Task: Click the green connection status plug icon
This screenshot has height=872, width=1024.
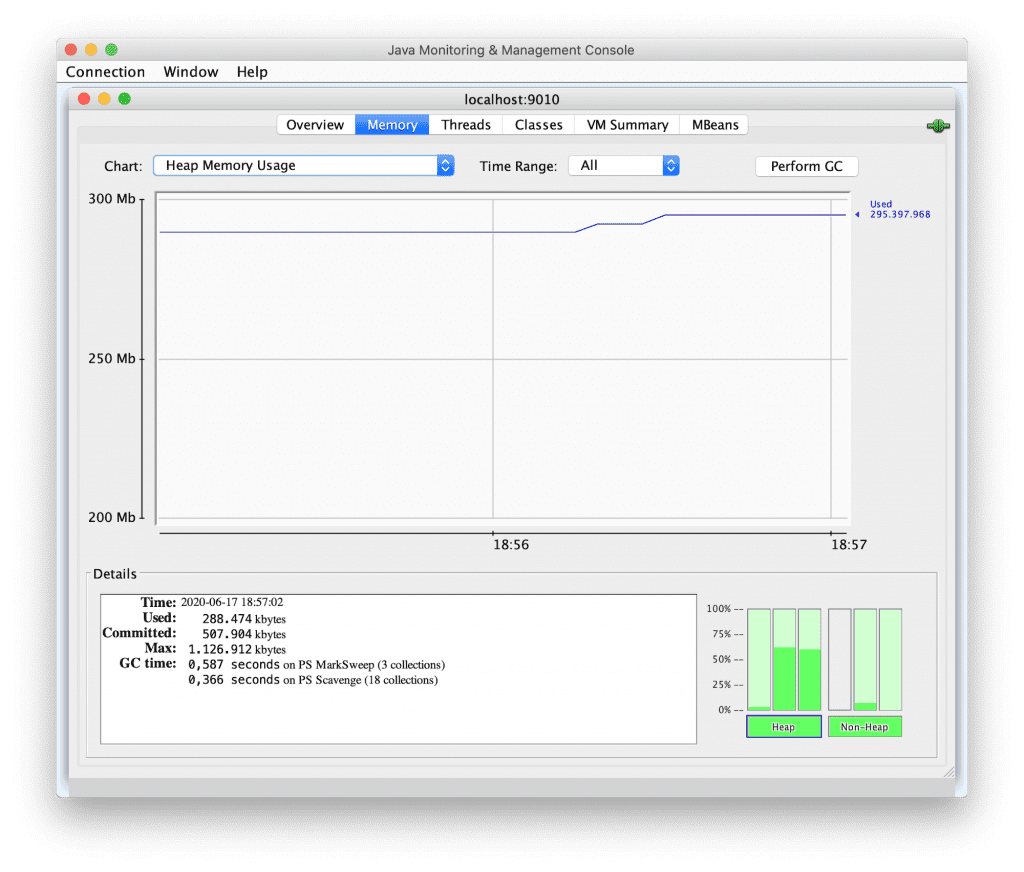Action: 937,125
